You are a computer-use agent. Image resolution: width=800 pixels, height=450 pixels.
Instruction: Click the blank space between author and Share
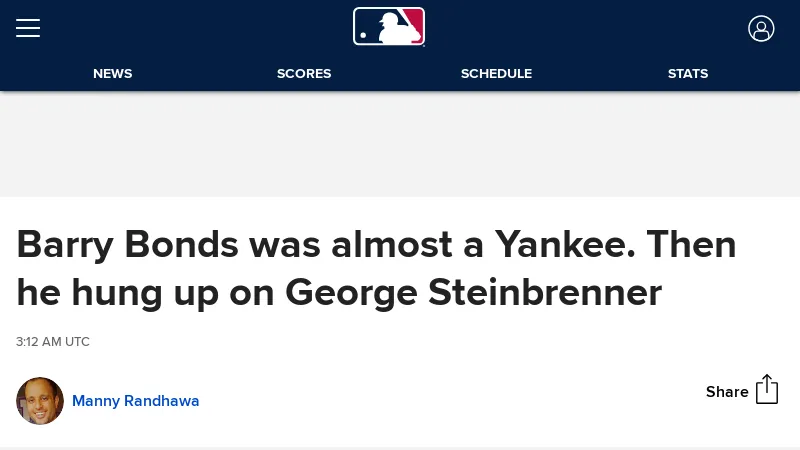coord(450,401)
